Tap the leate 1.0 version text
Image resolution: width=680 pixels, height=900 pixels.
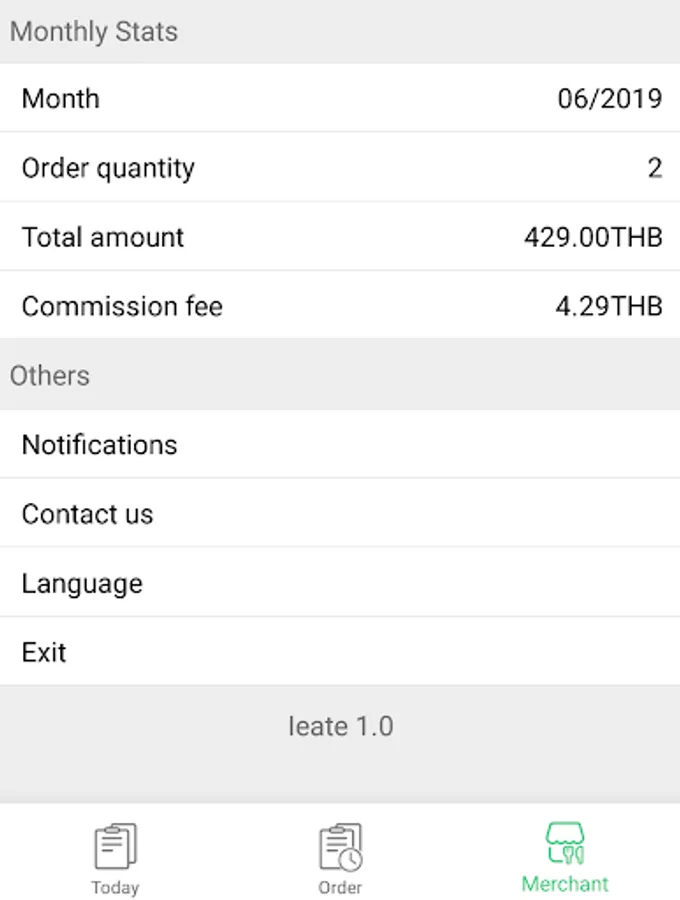(341, 726)
